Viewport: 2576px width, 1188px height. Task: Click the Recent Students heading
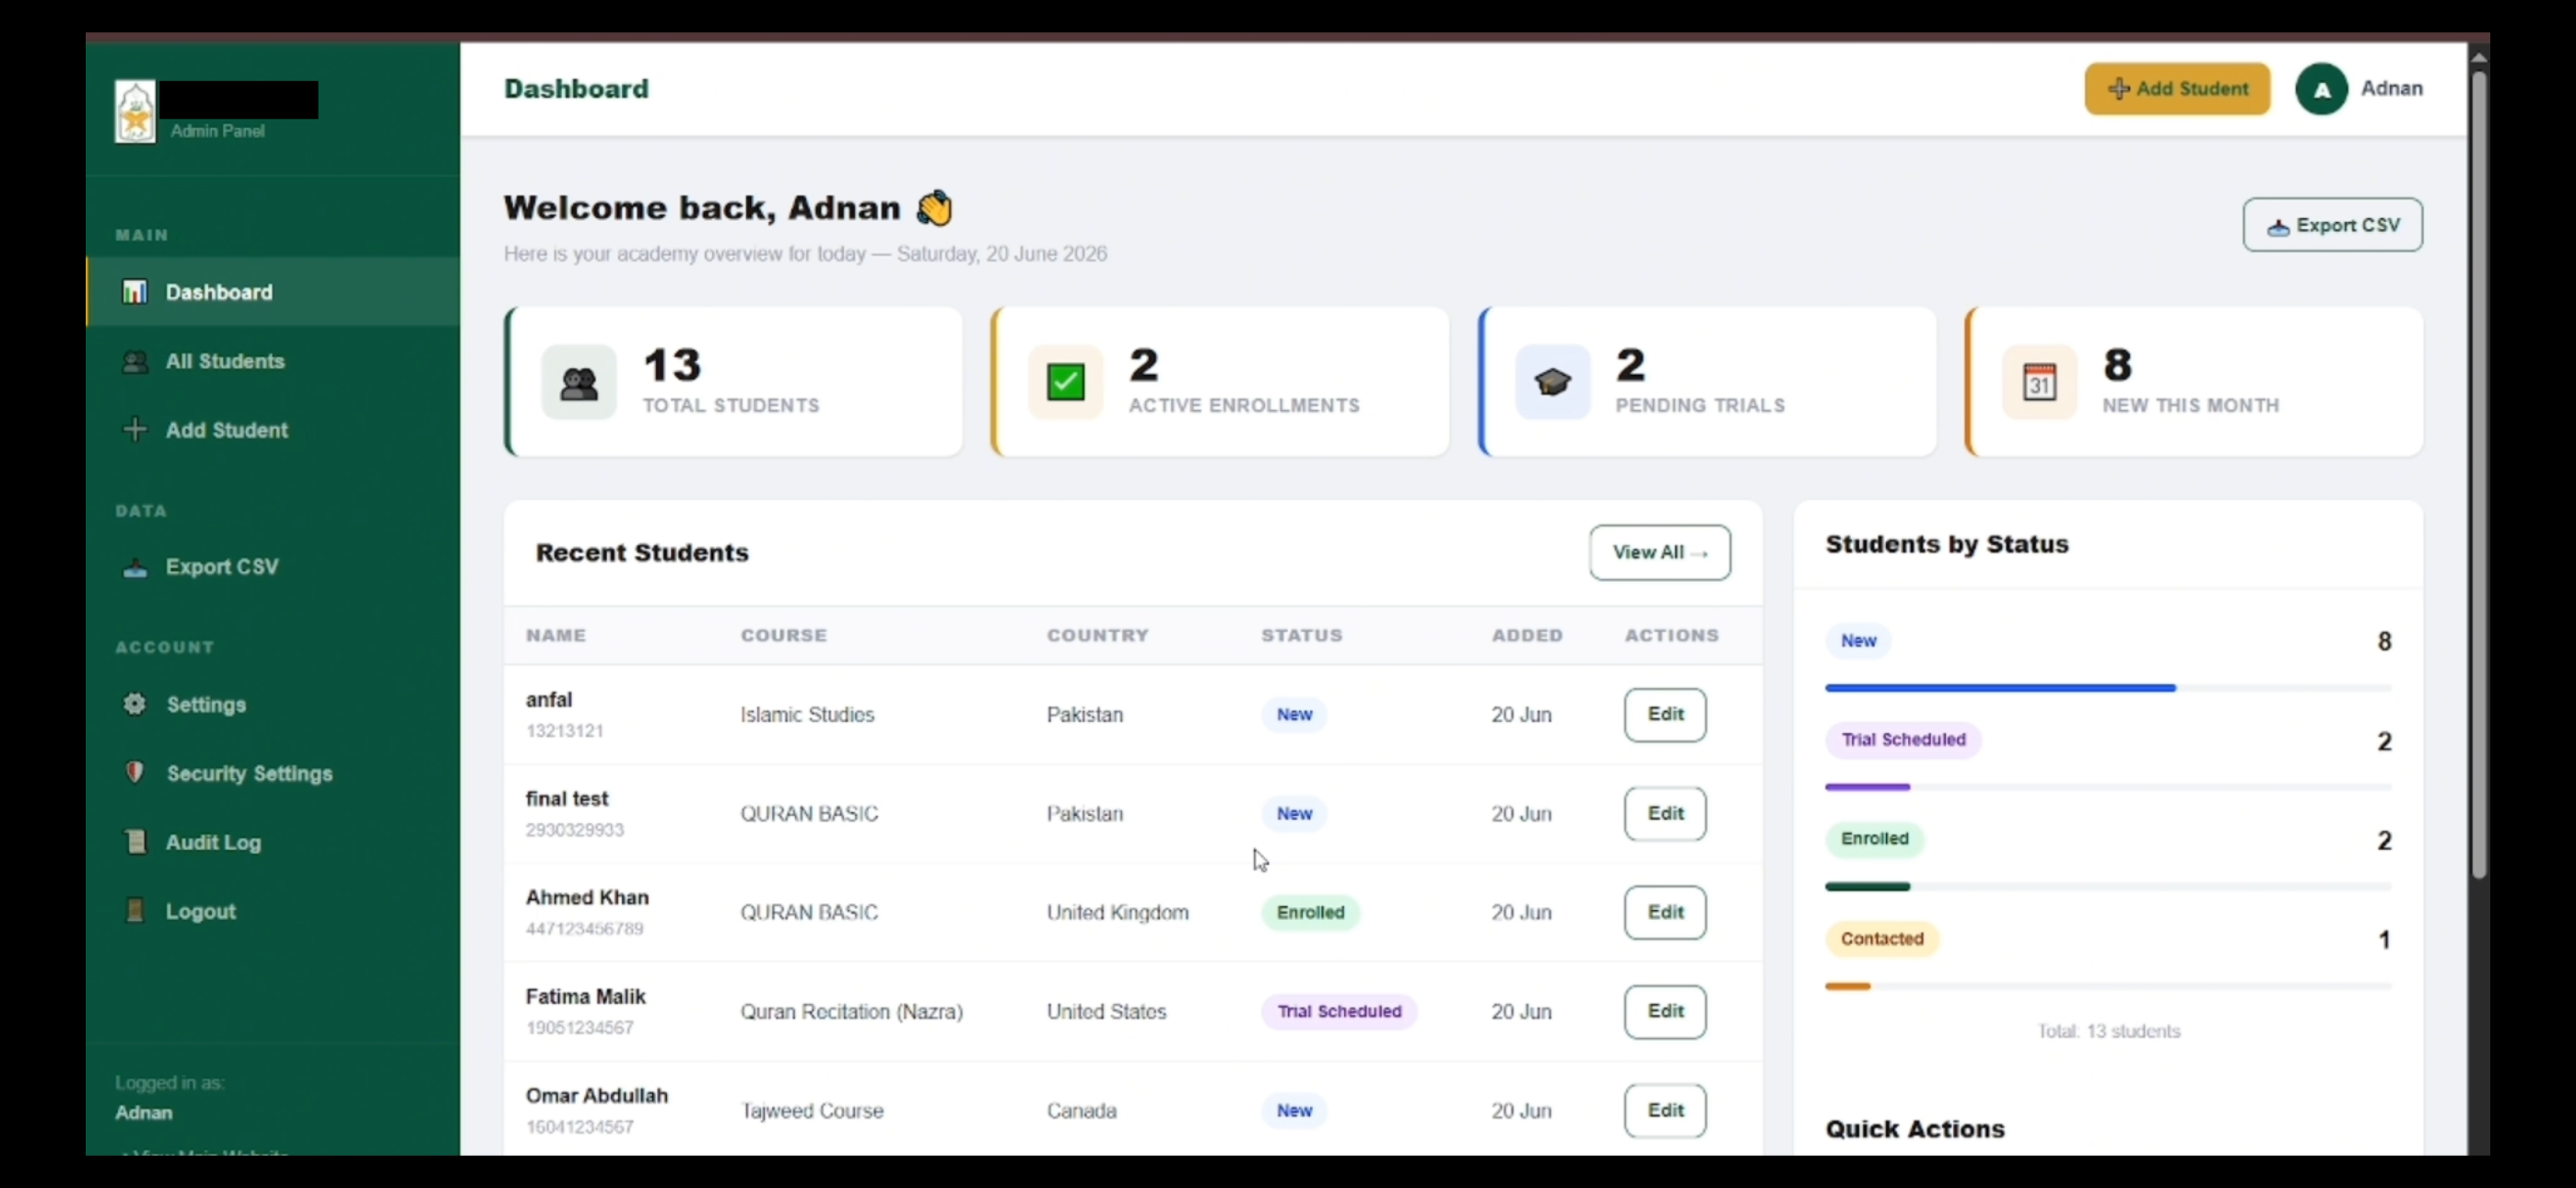pos(642,552)
